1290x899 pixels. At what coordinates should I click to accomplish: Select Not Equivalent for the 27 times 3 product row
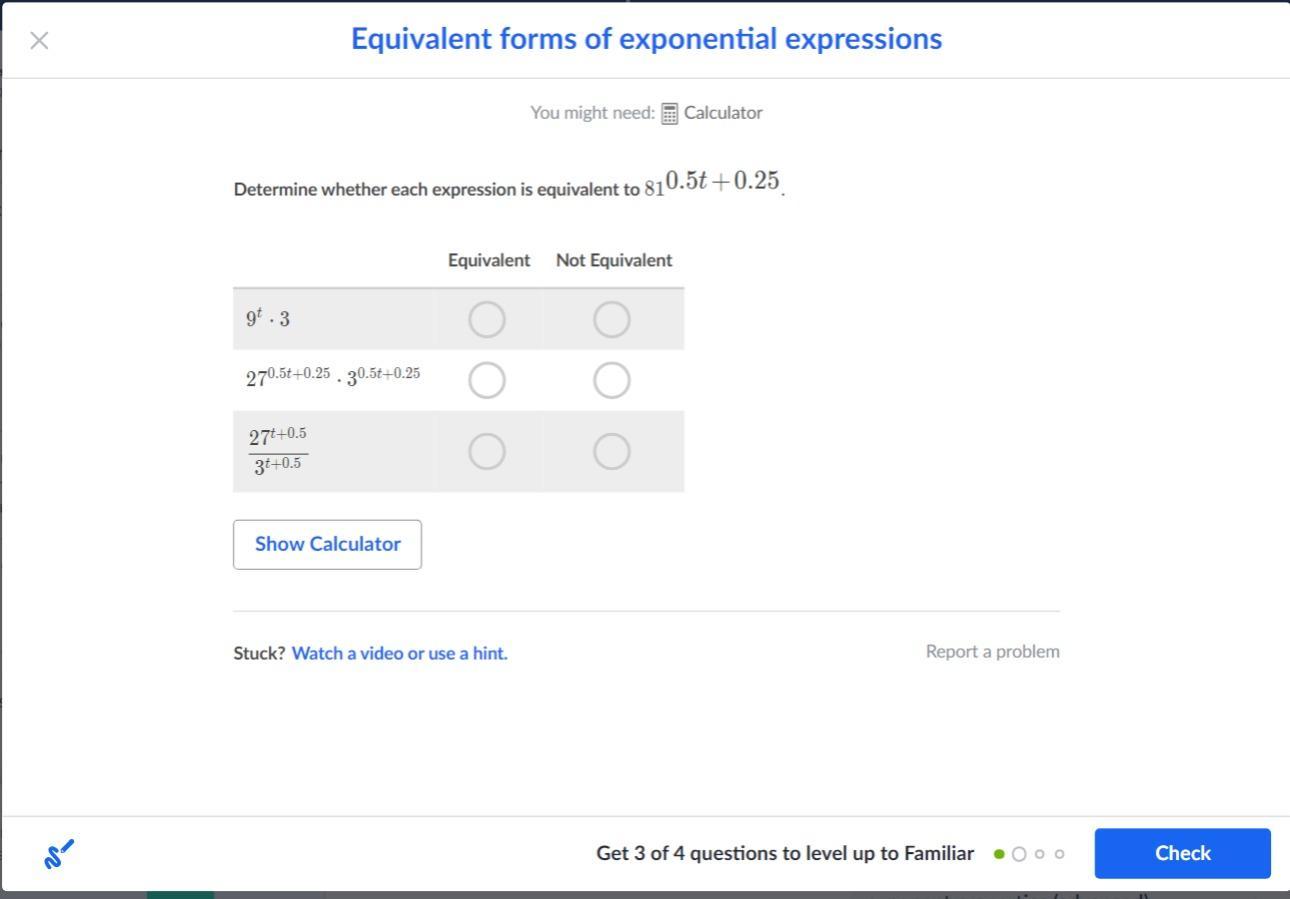click(612, 380)
